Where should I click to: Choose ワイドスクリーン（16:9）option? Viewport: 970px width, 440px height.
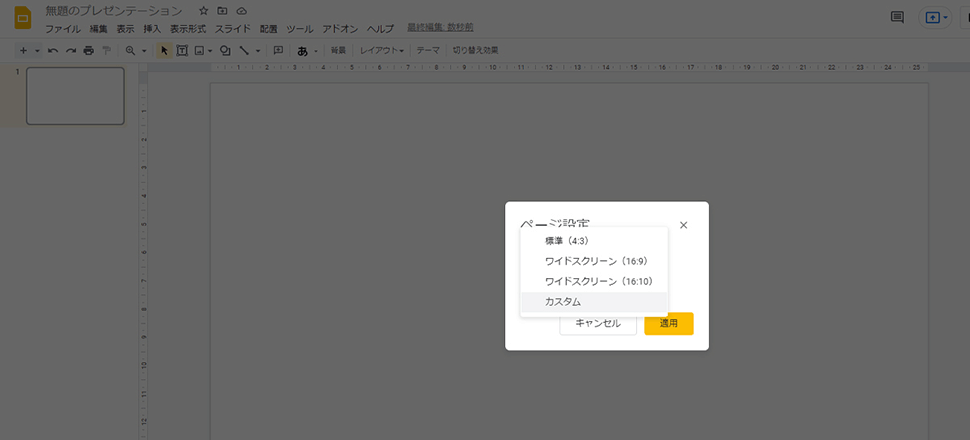coord(594,261)
